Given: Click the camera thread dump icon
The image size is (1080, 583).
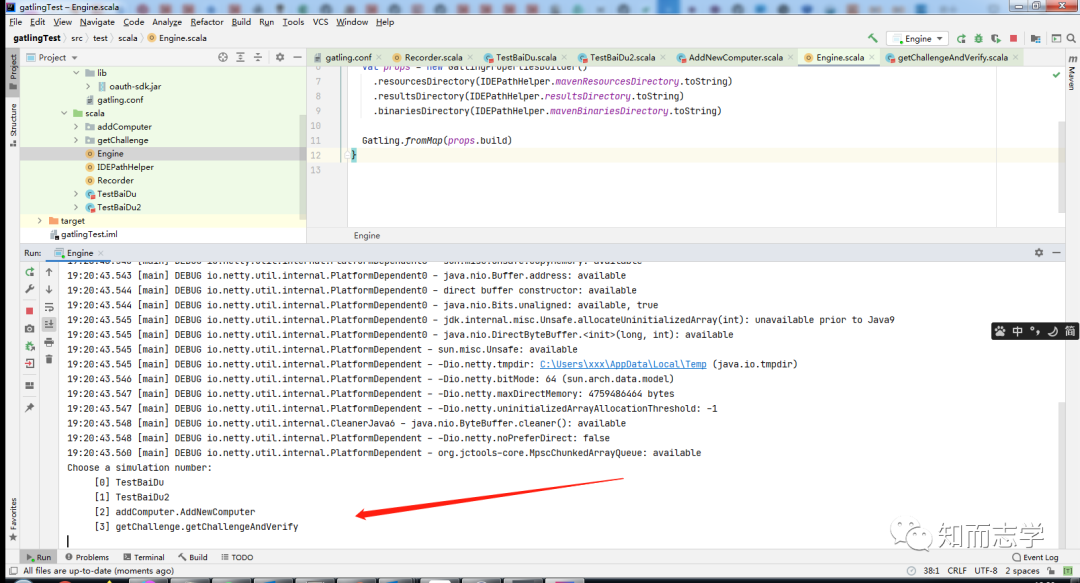Looking at the screenshot, I should point(30,329).
